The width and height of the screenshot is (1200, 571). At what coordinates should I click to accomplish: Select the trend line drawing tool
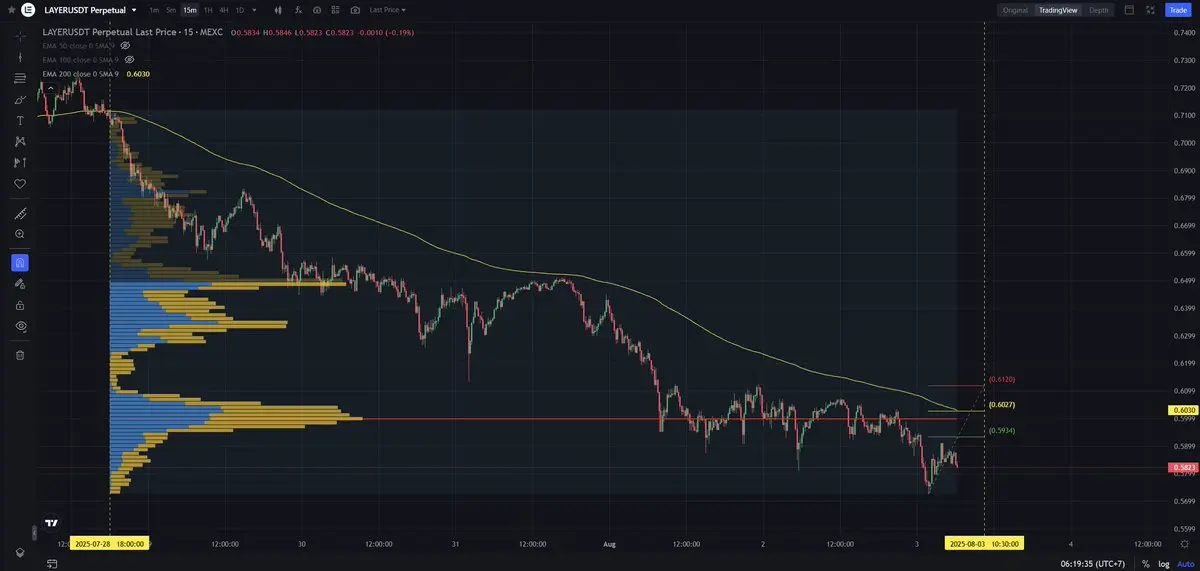(x=20, y=58)
